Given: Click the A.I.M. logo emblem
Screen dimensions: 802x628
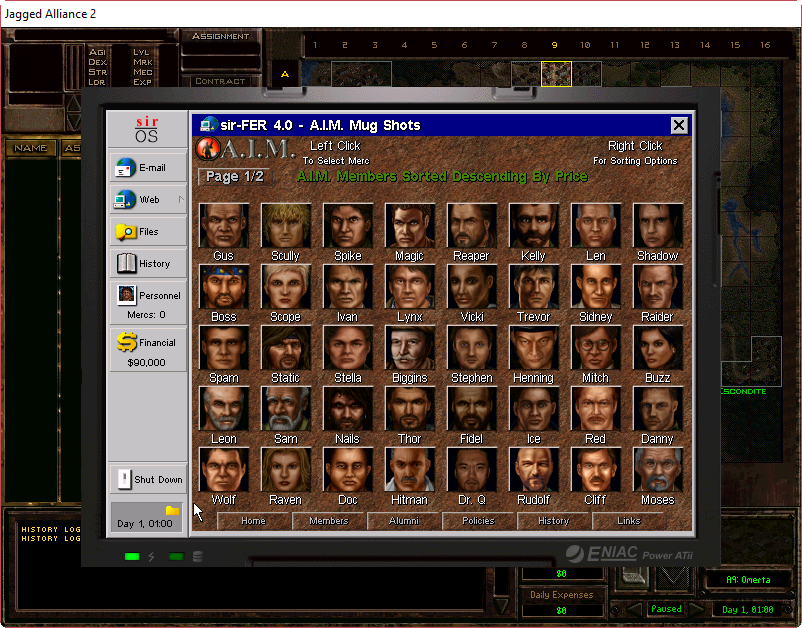Looking at the screenshot, I should [208, 149].
